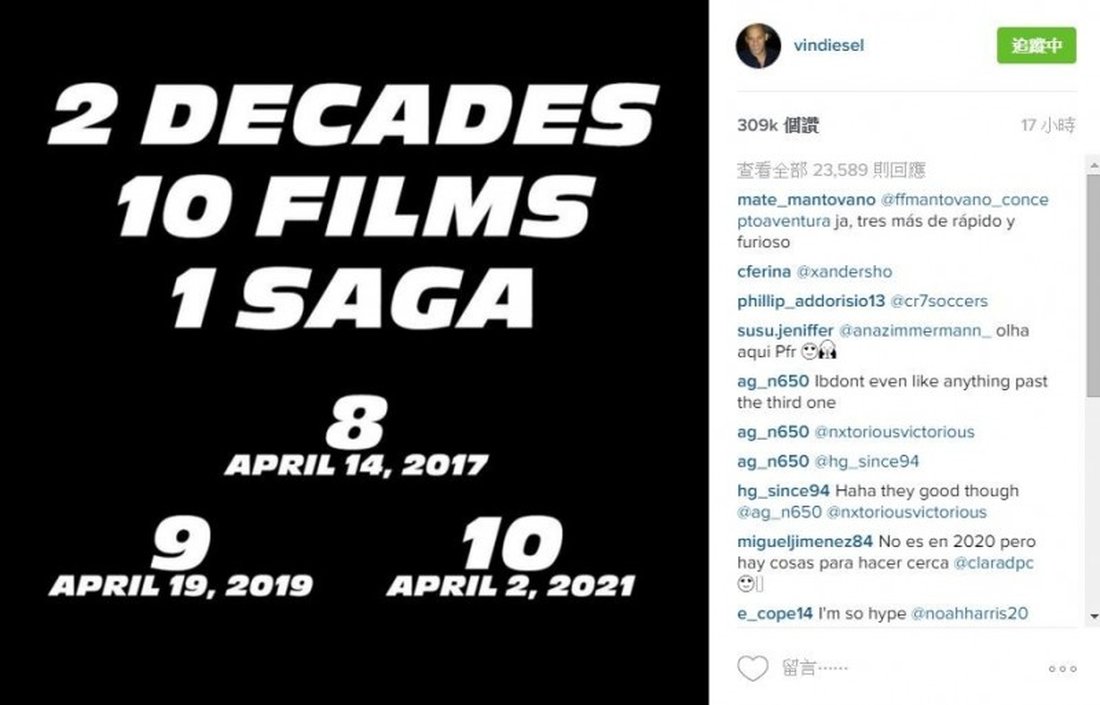Click the @nxtoriousvictorious mention by ag_n650
The width and height of the screenshot is (1100, 705).
point(894,432)
